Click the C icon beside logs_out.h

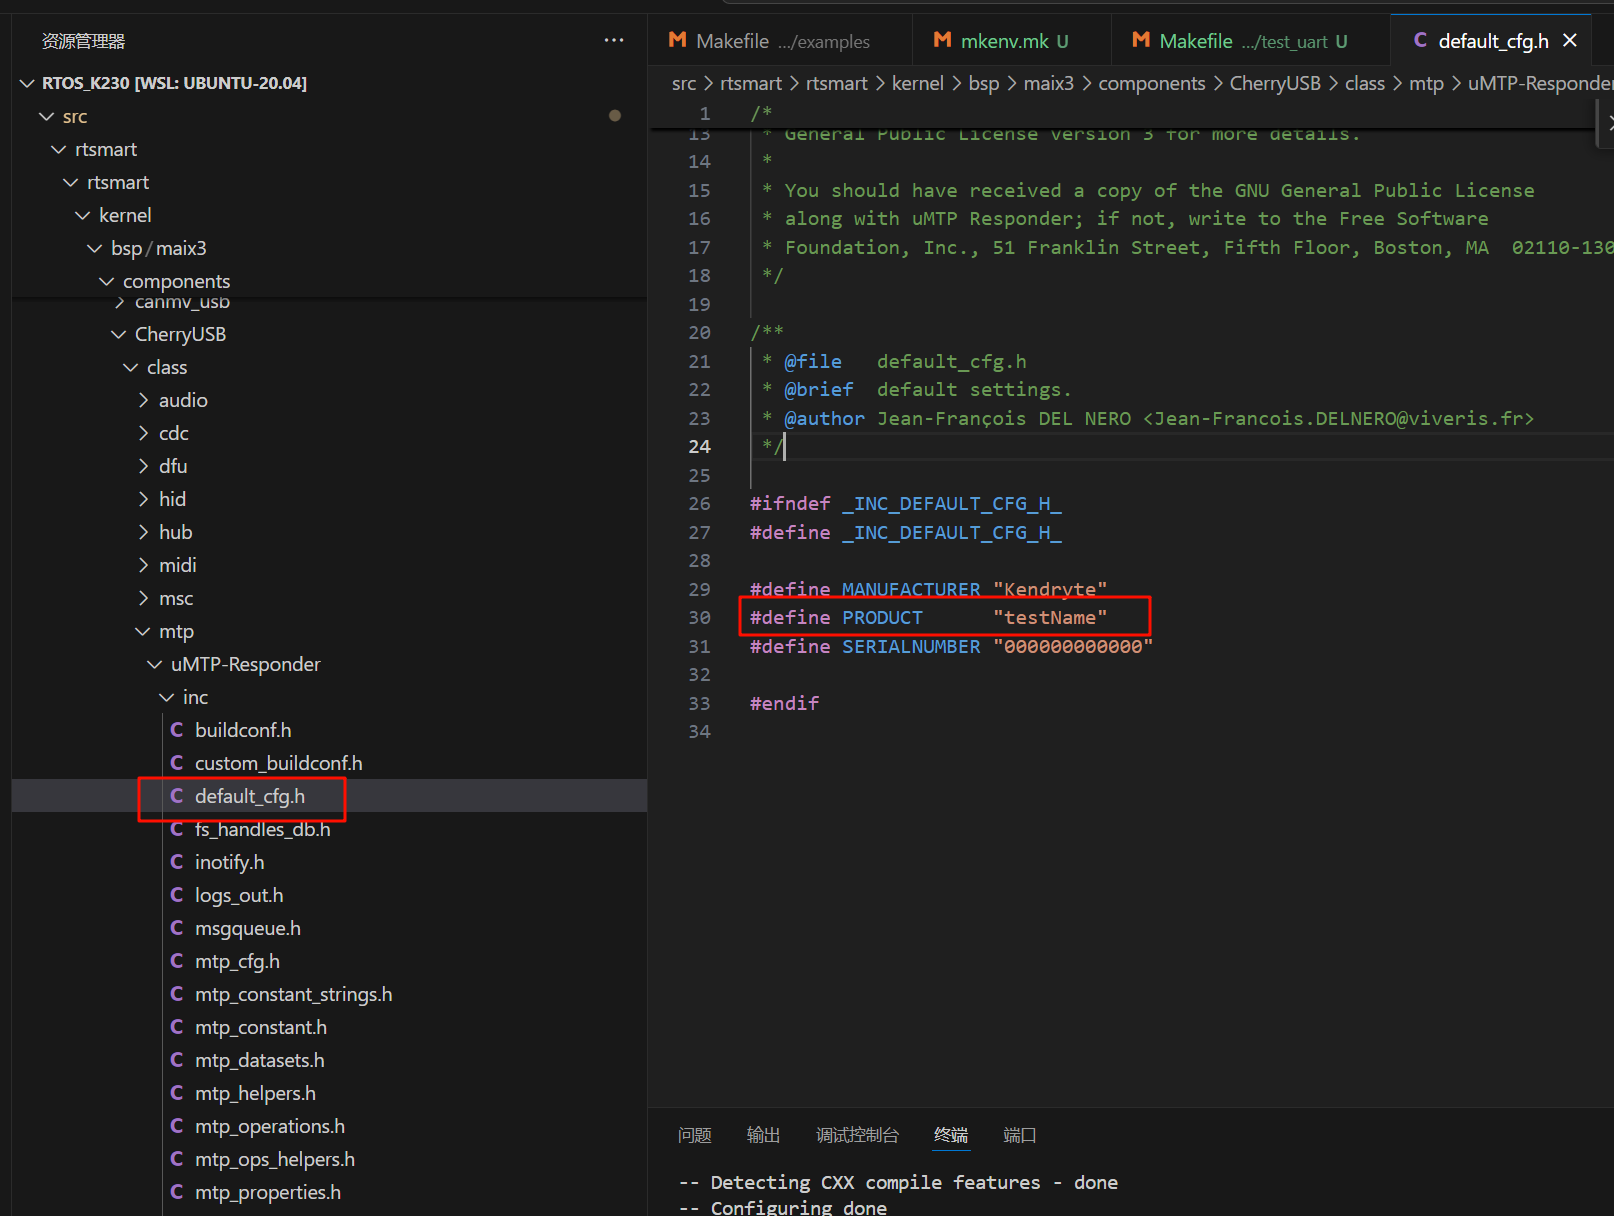[x=177, y=895]
